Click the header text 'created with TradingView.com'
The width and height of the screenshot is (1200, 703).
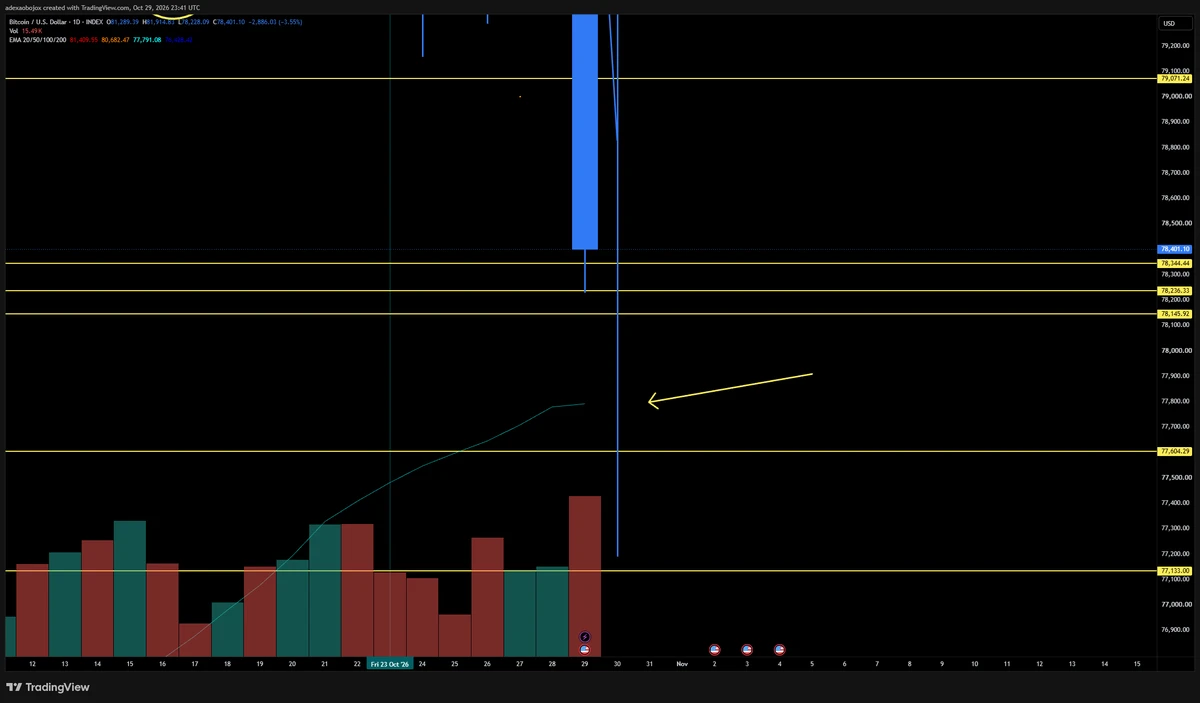click(x=84, y=7)
